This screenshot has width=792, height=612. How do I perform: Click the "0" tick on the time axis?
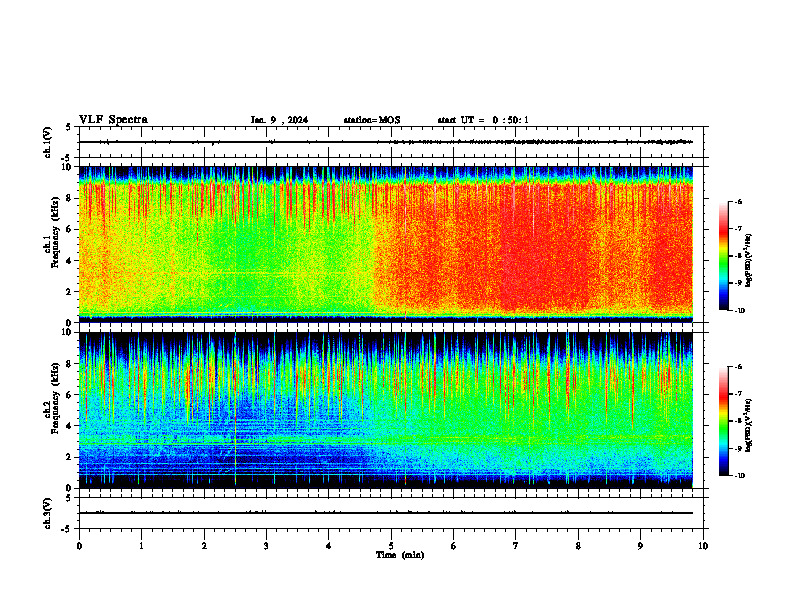79,546
